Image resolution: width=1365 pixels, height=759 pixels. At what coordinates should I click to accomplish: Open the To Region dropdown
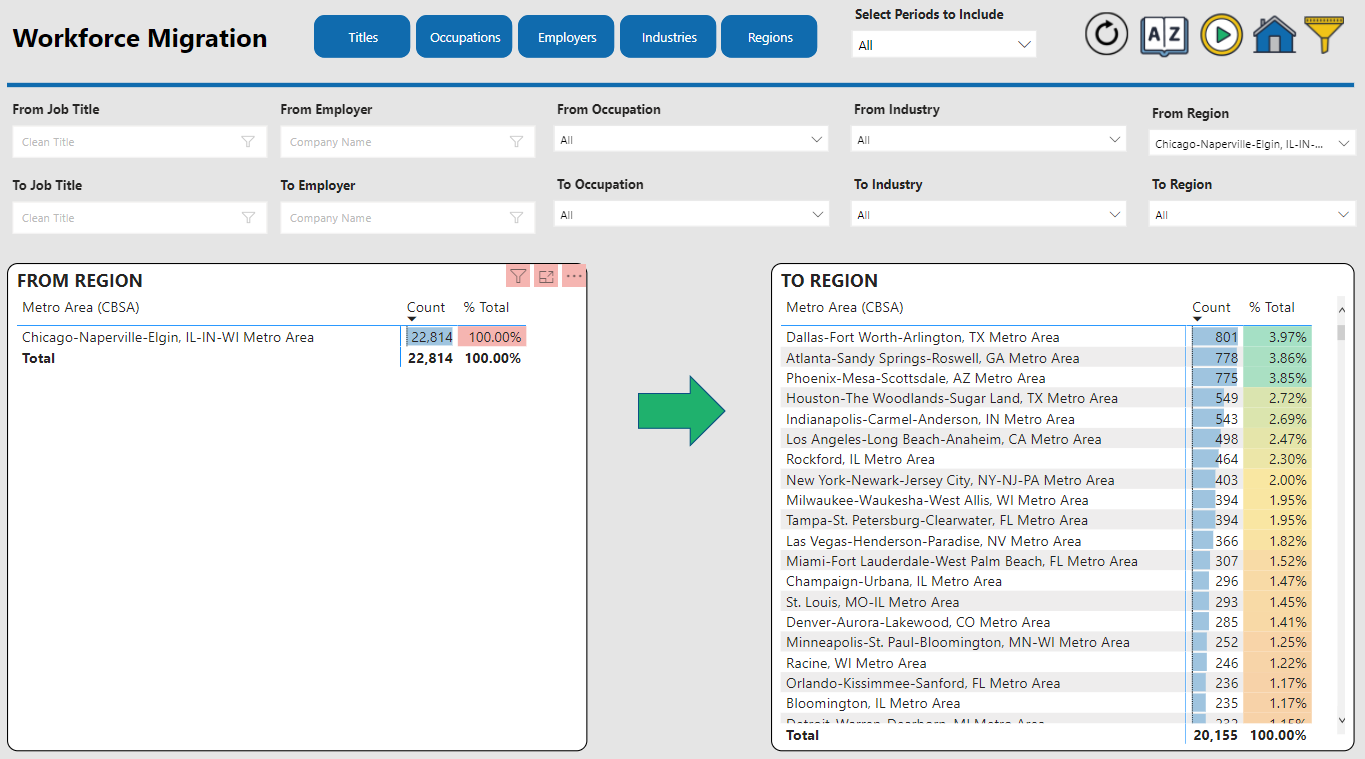(1252, 215)
